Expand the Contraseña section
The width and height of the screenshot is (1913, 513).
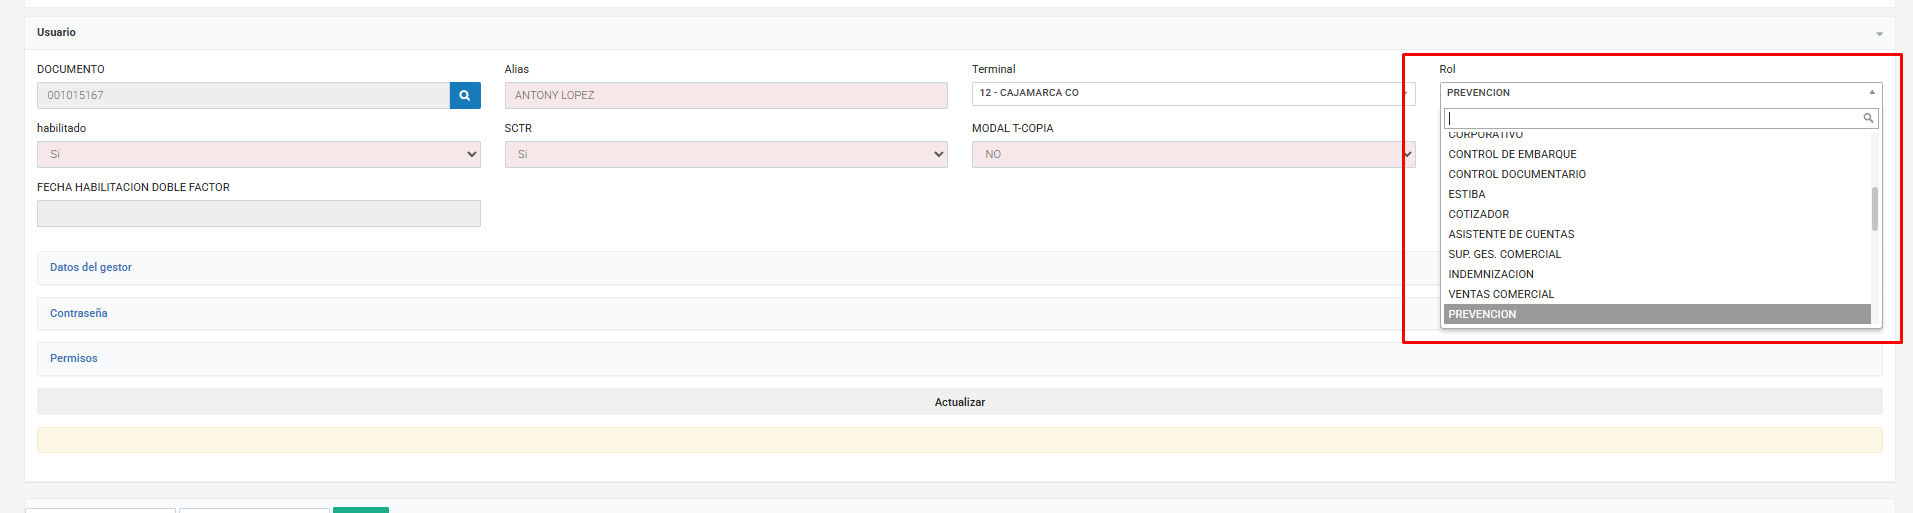pyautogui.click(x=79, y=313)
